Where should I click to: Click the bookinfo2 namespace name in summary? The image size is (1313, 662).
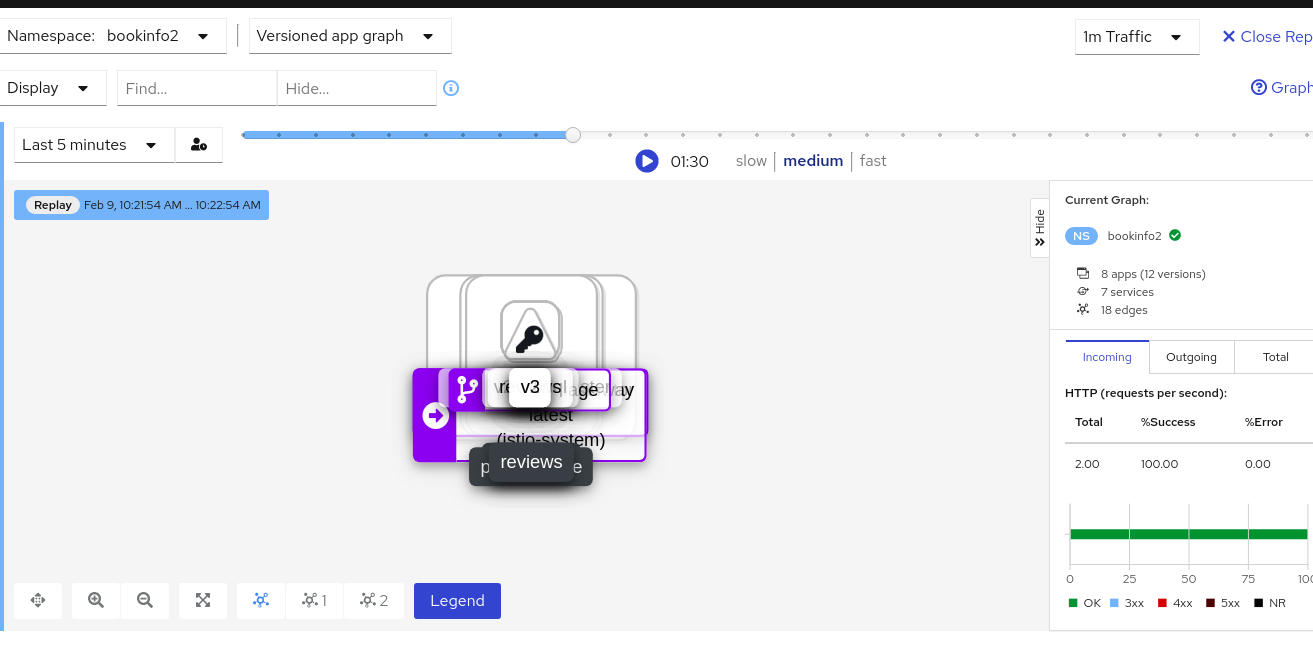1135,236
